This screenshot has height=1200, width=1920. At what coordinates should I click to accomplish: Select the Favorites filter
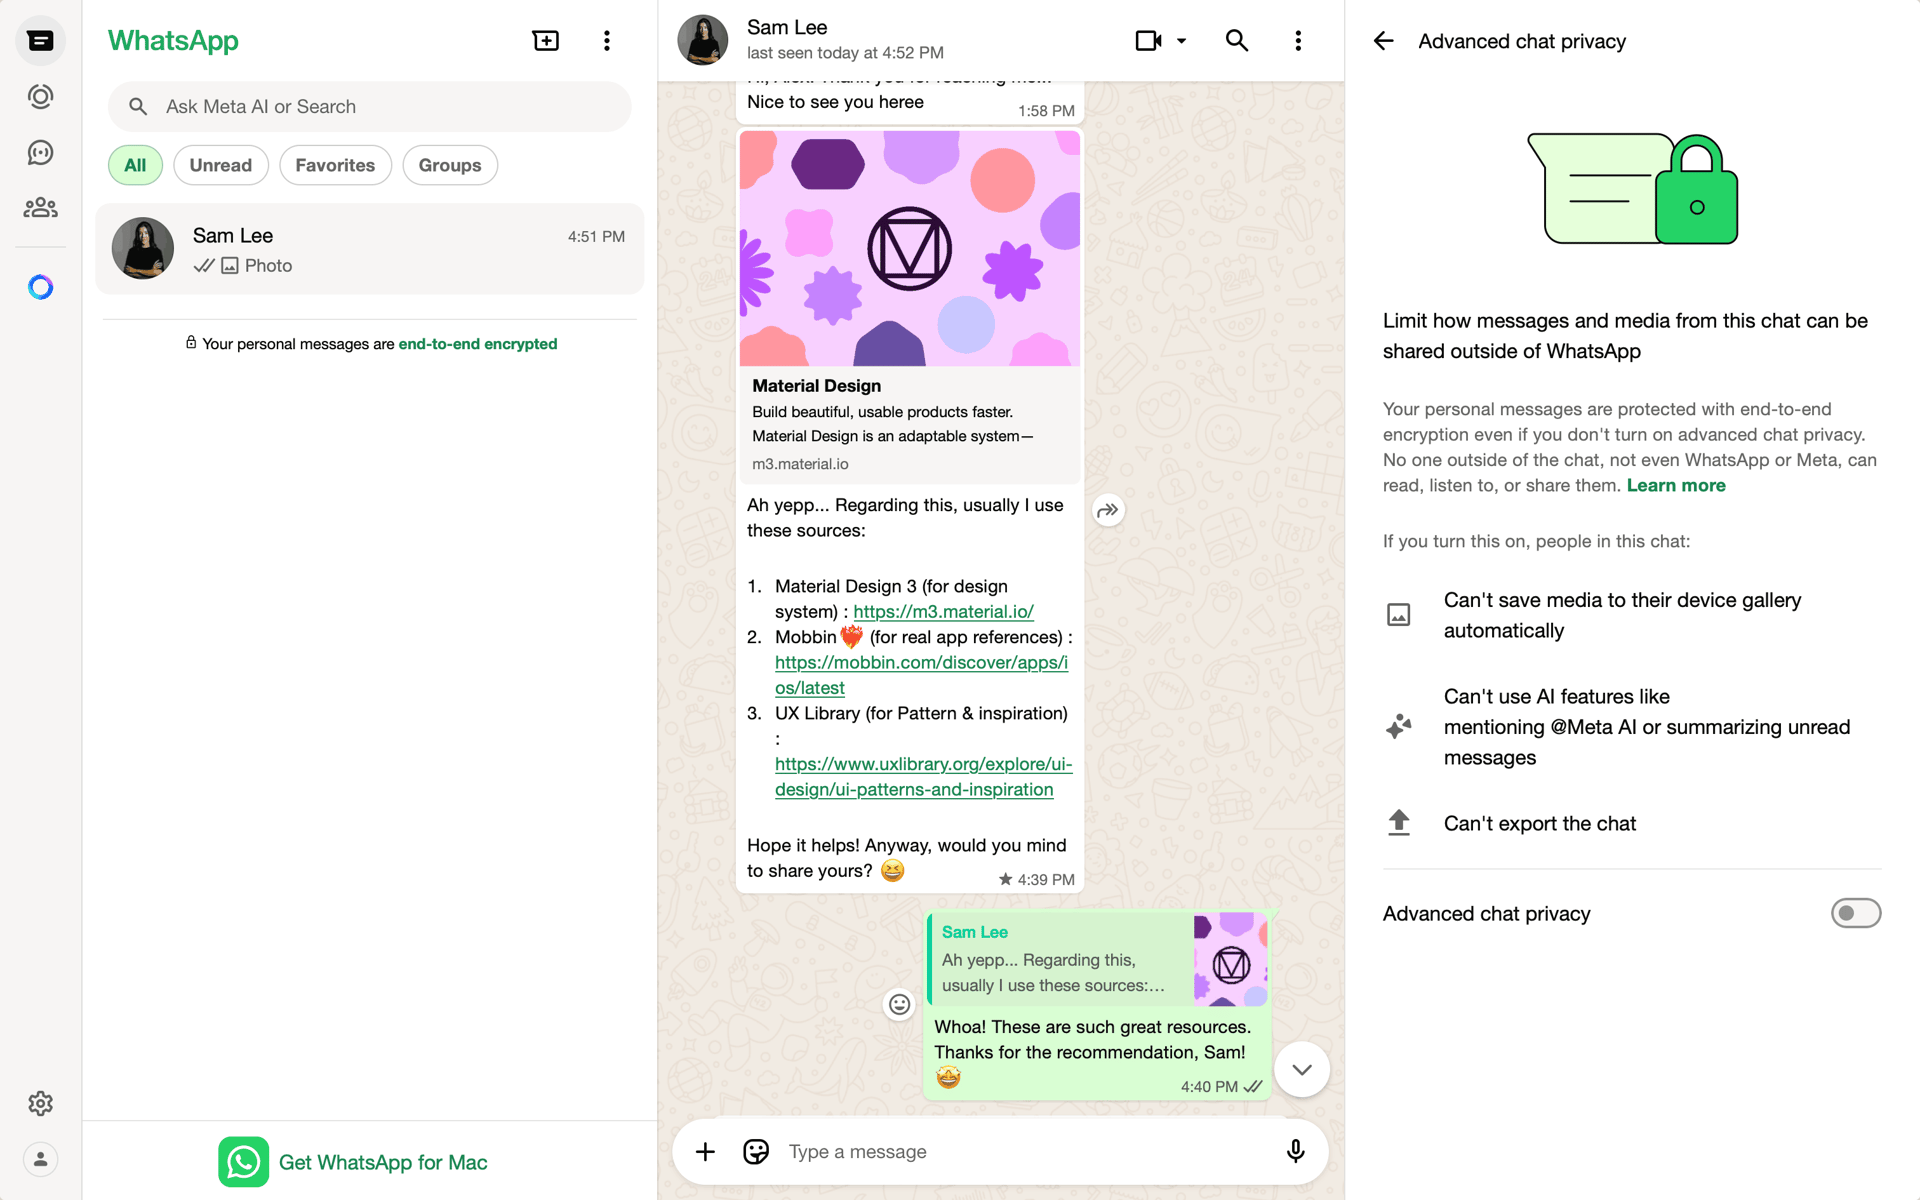click(335, 165)
